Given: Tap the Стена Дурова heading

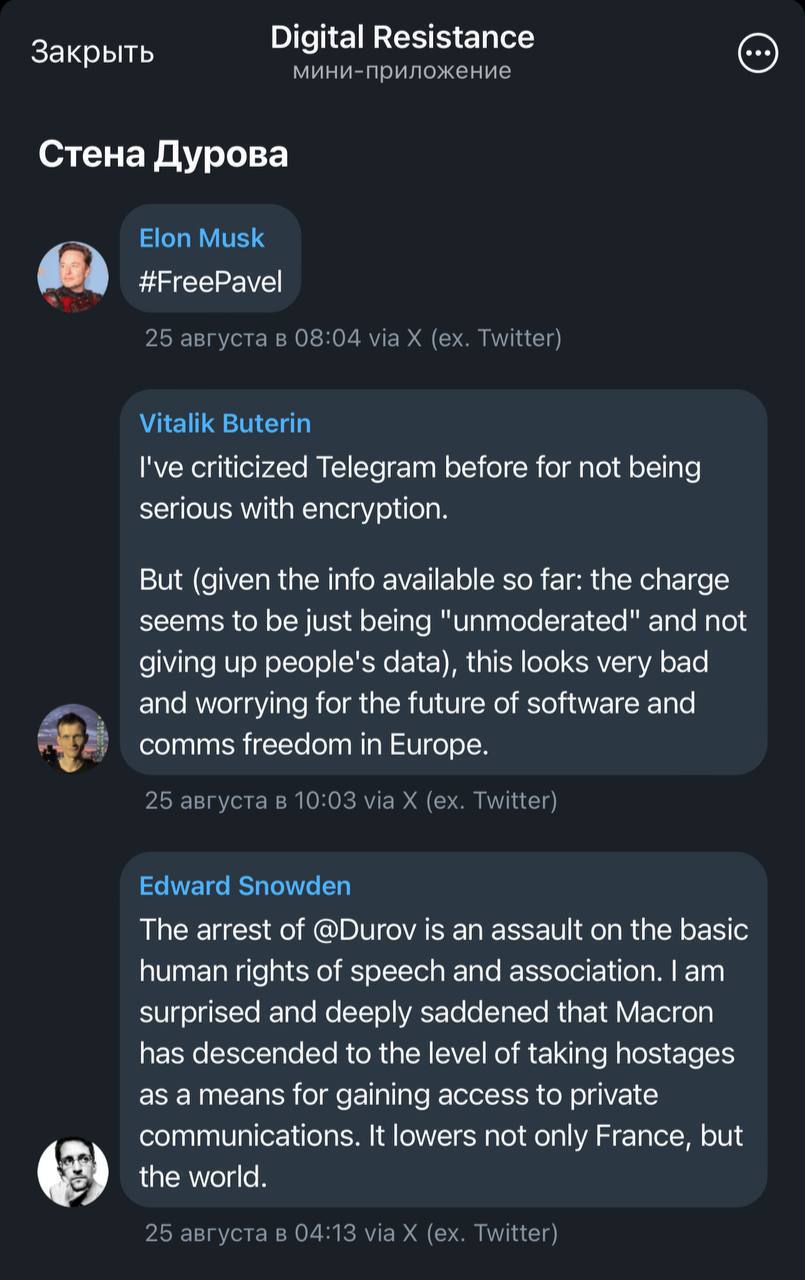Looking at the screenshot, I should click(x=163, y=155).
